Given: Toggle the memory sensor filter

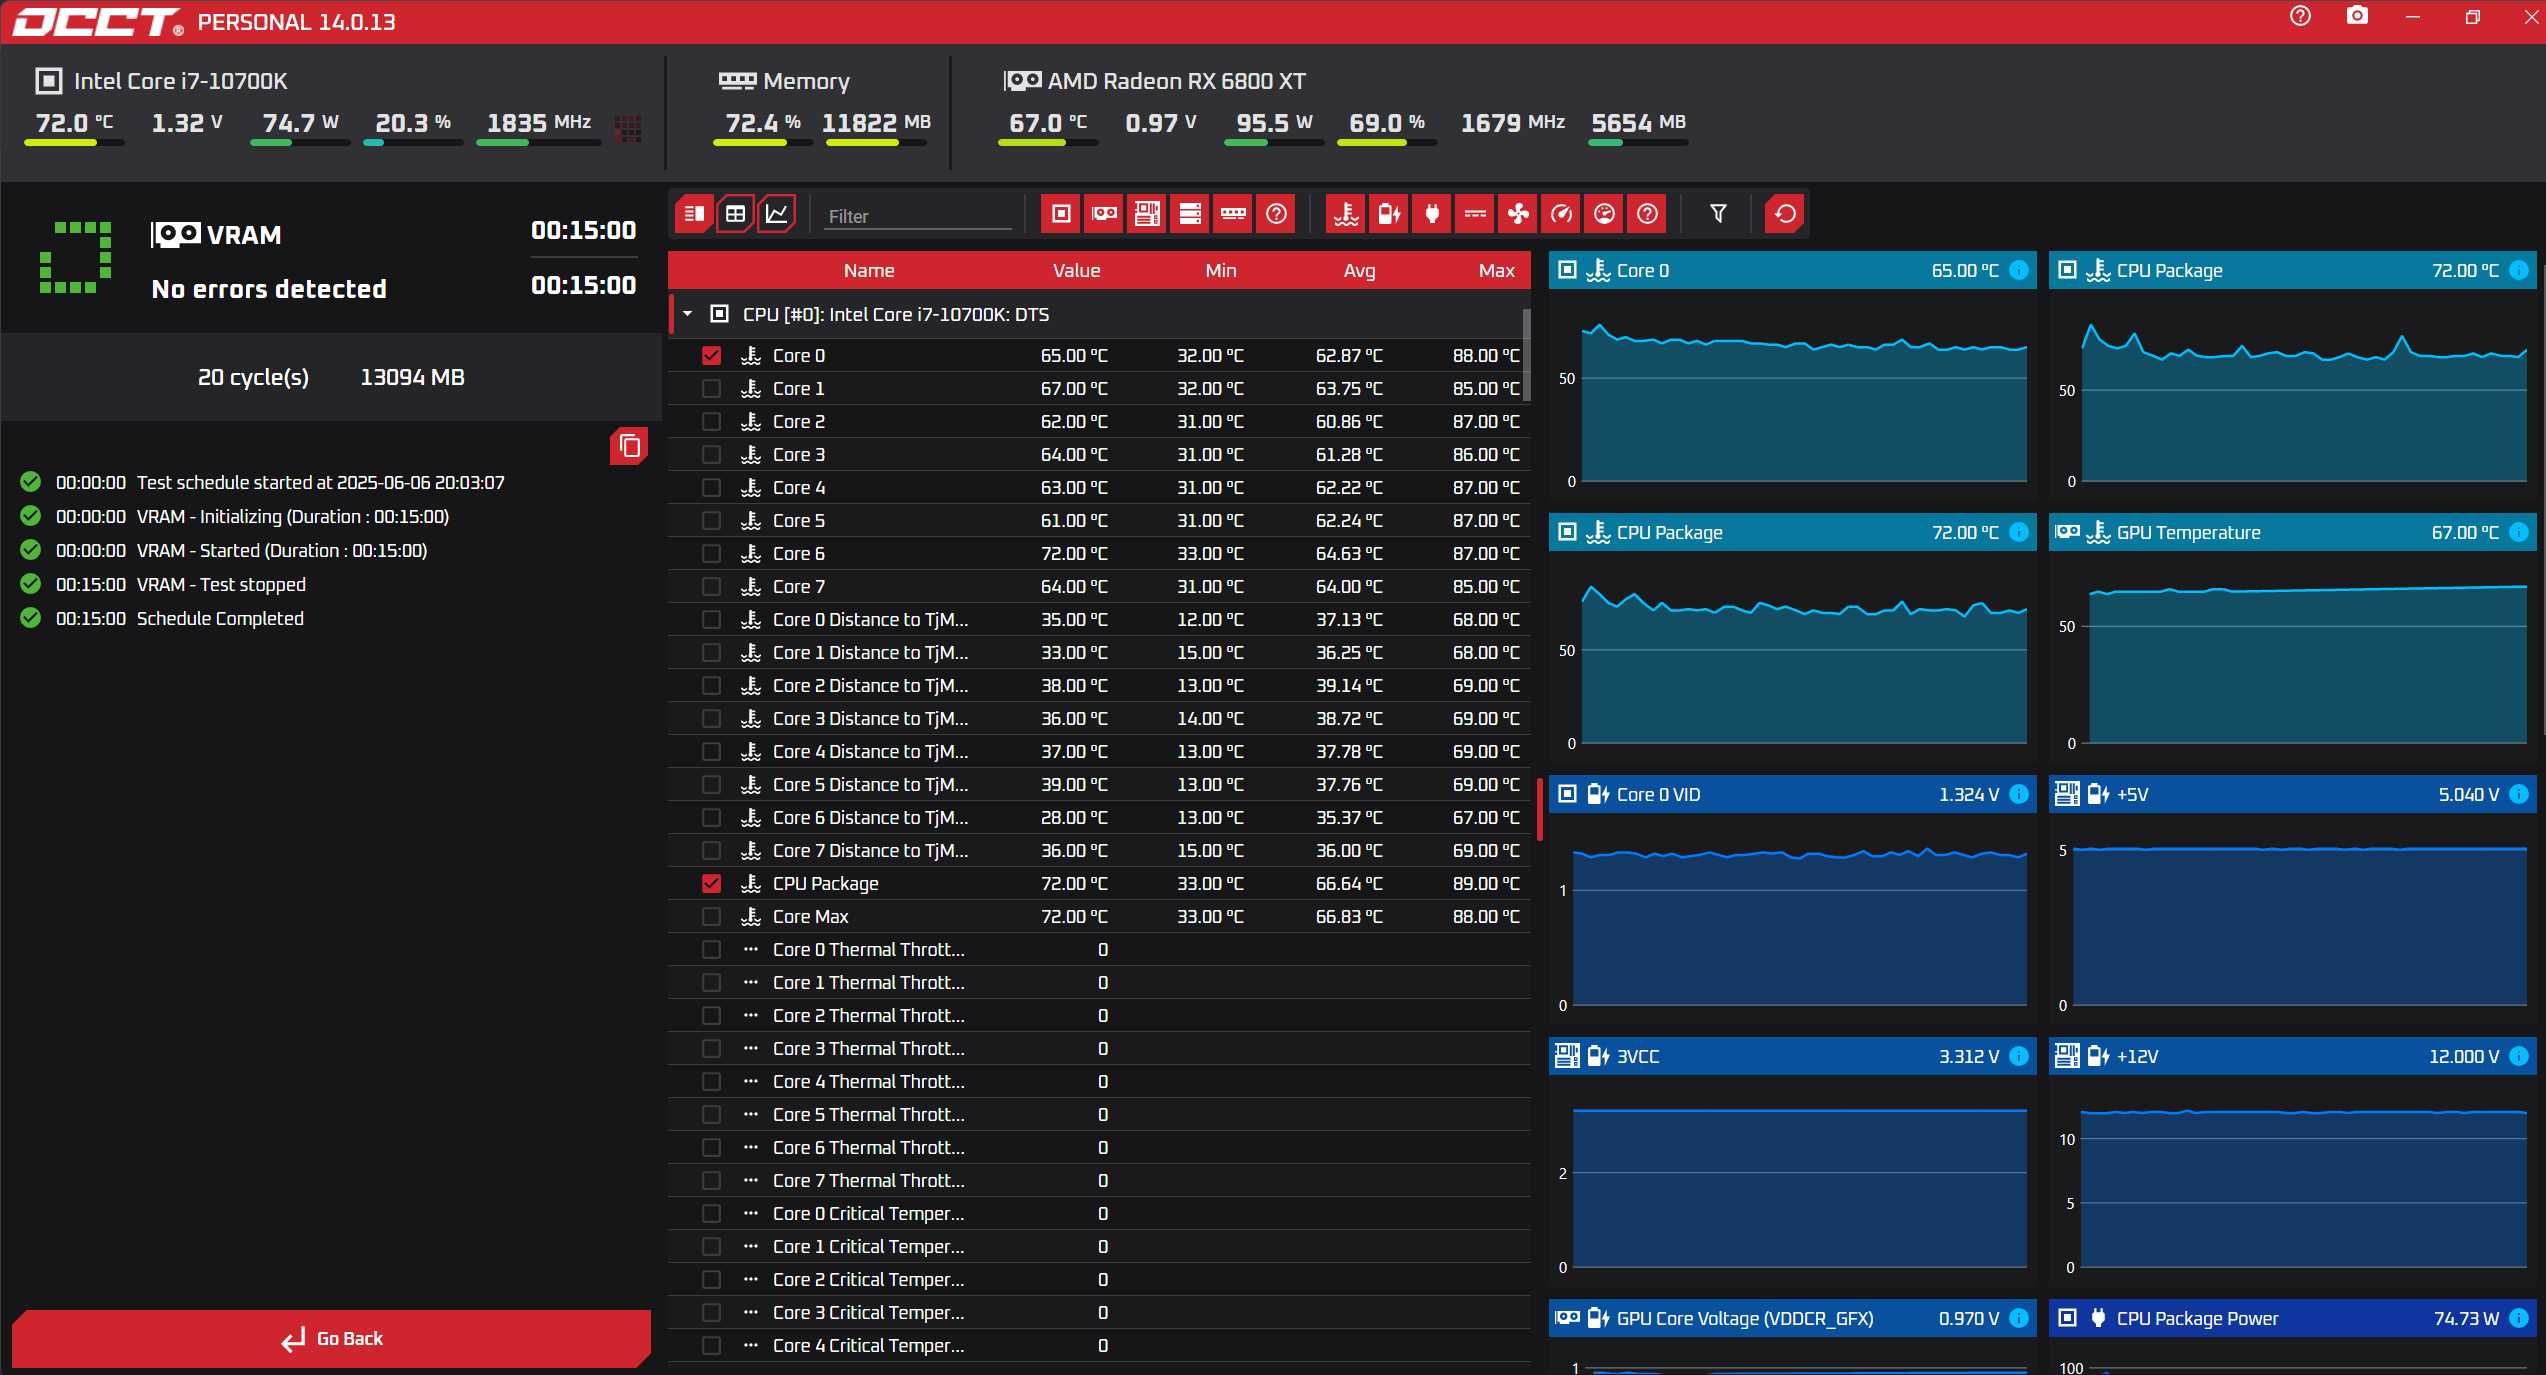Looking at the screenshot, I should 1233,214.
